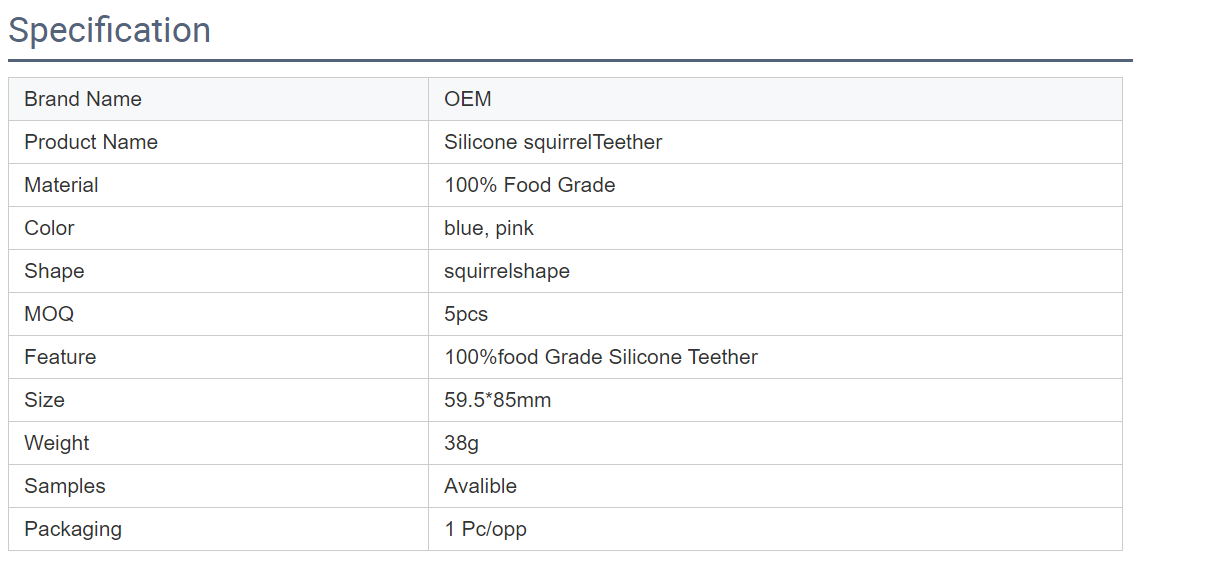Click the Specification heading

pos(110,30)
